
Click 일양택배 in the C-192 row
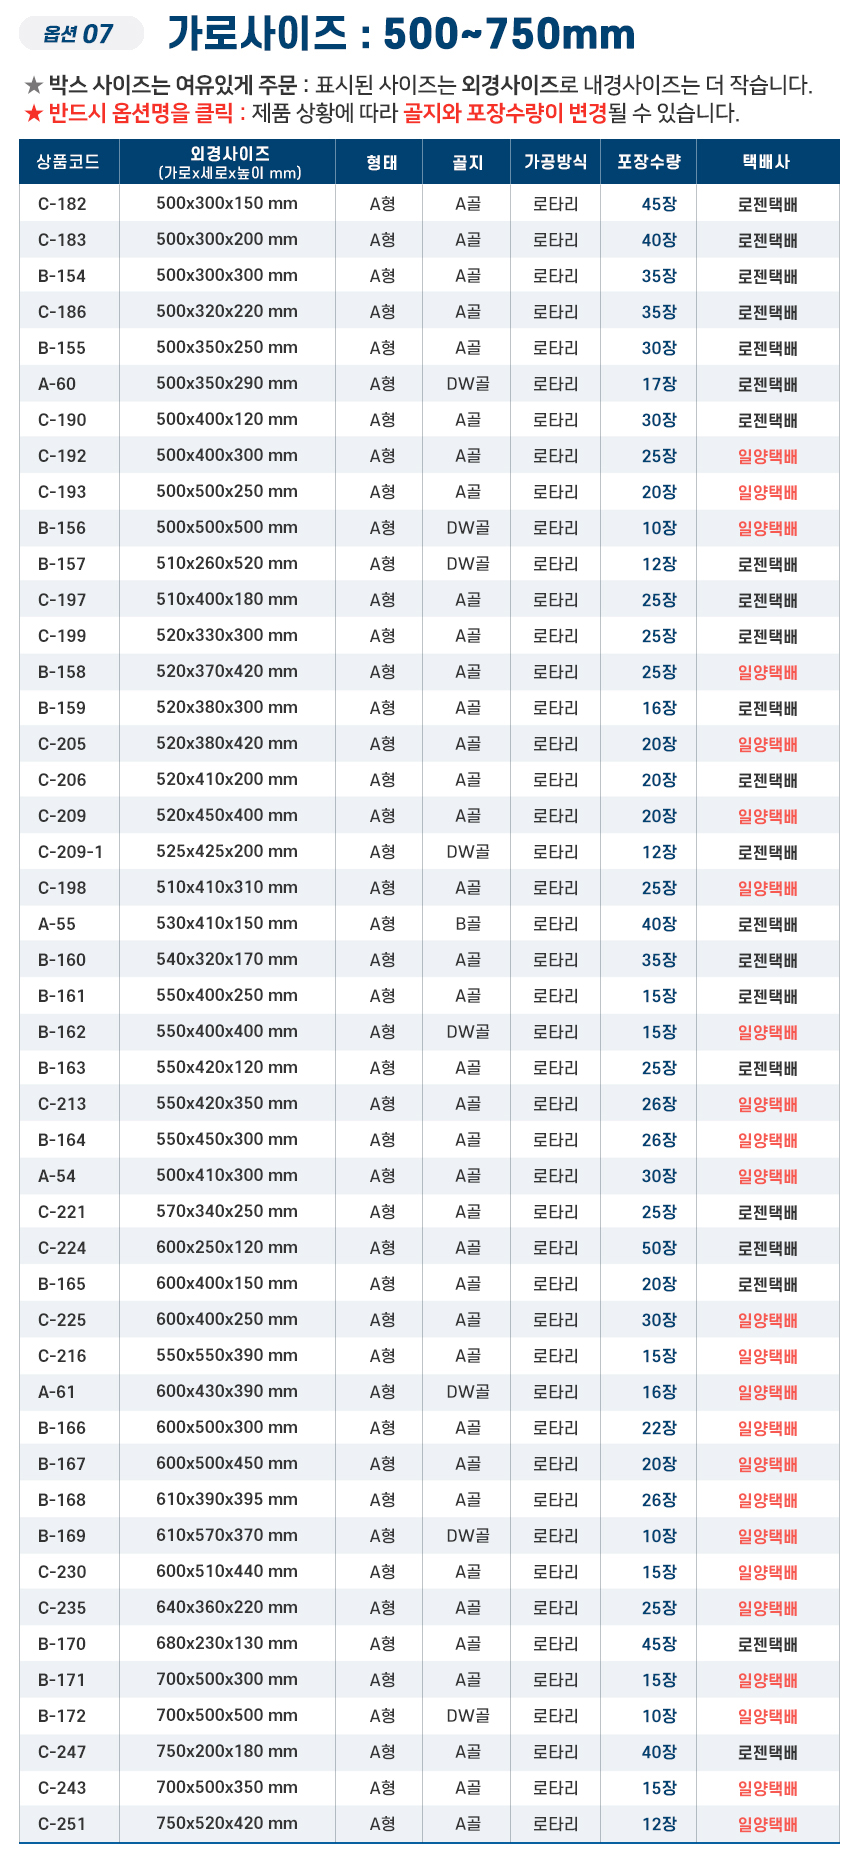767,456
